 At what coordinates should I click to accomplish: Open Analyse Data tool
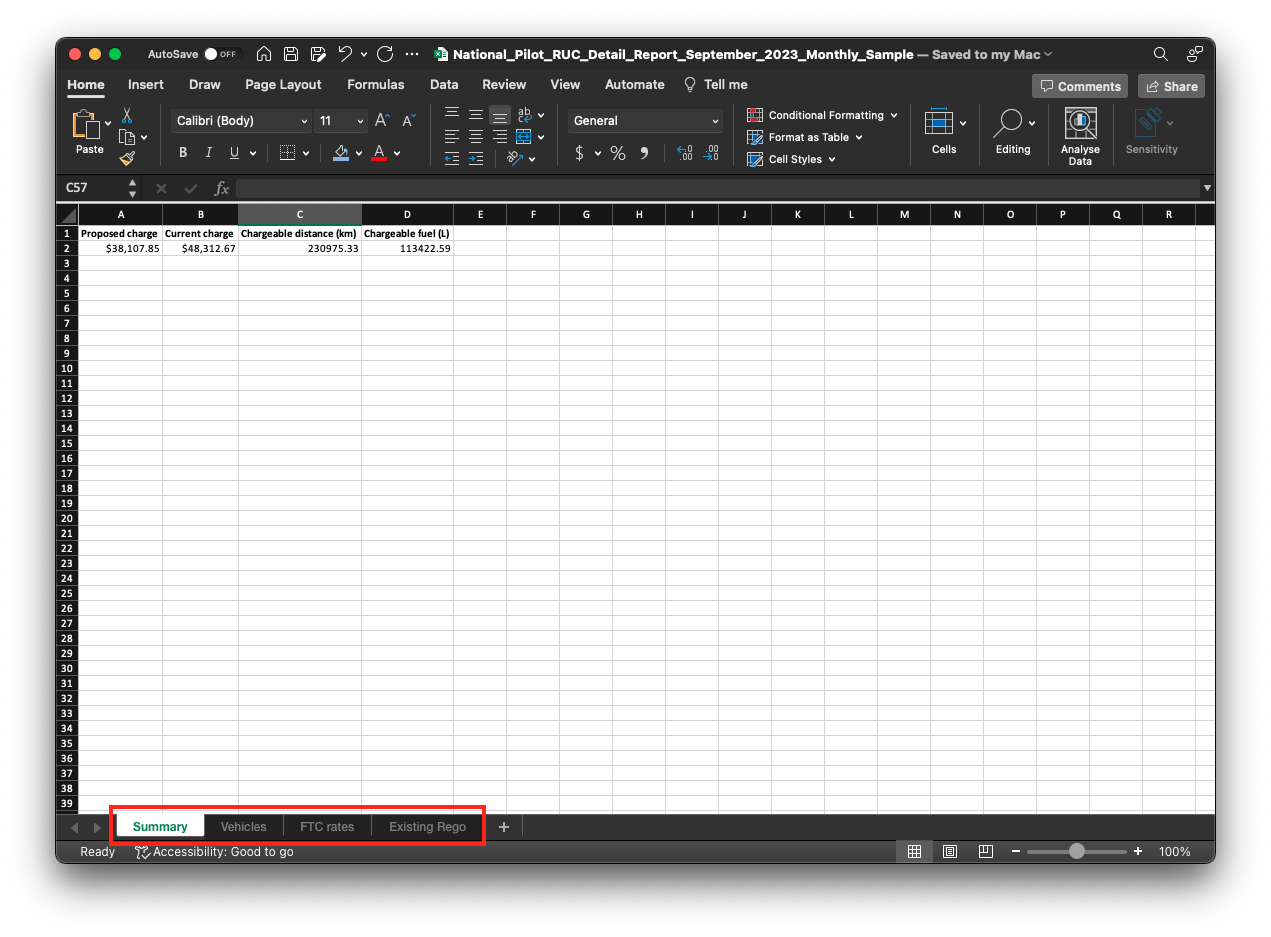click(1080, 137)
